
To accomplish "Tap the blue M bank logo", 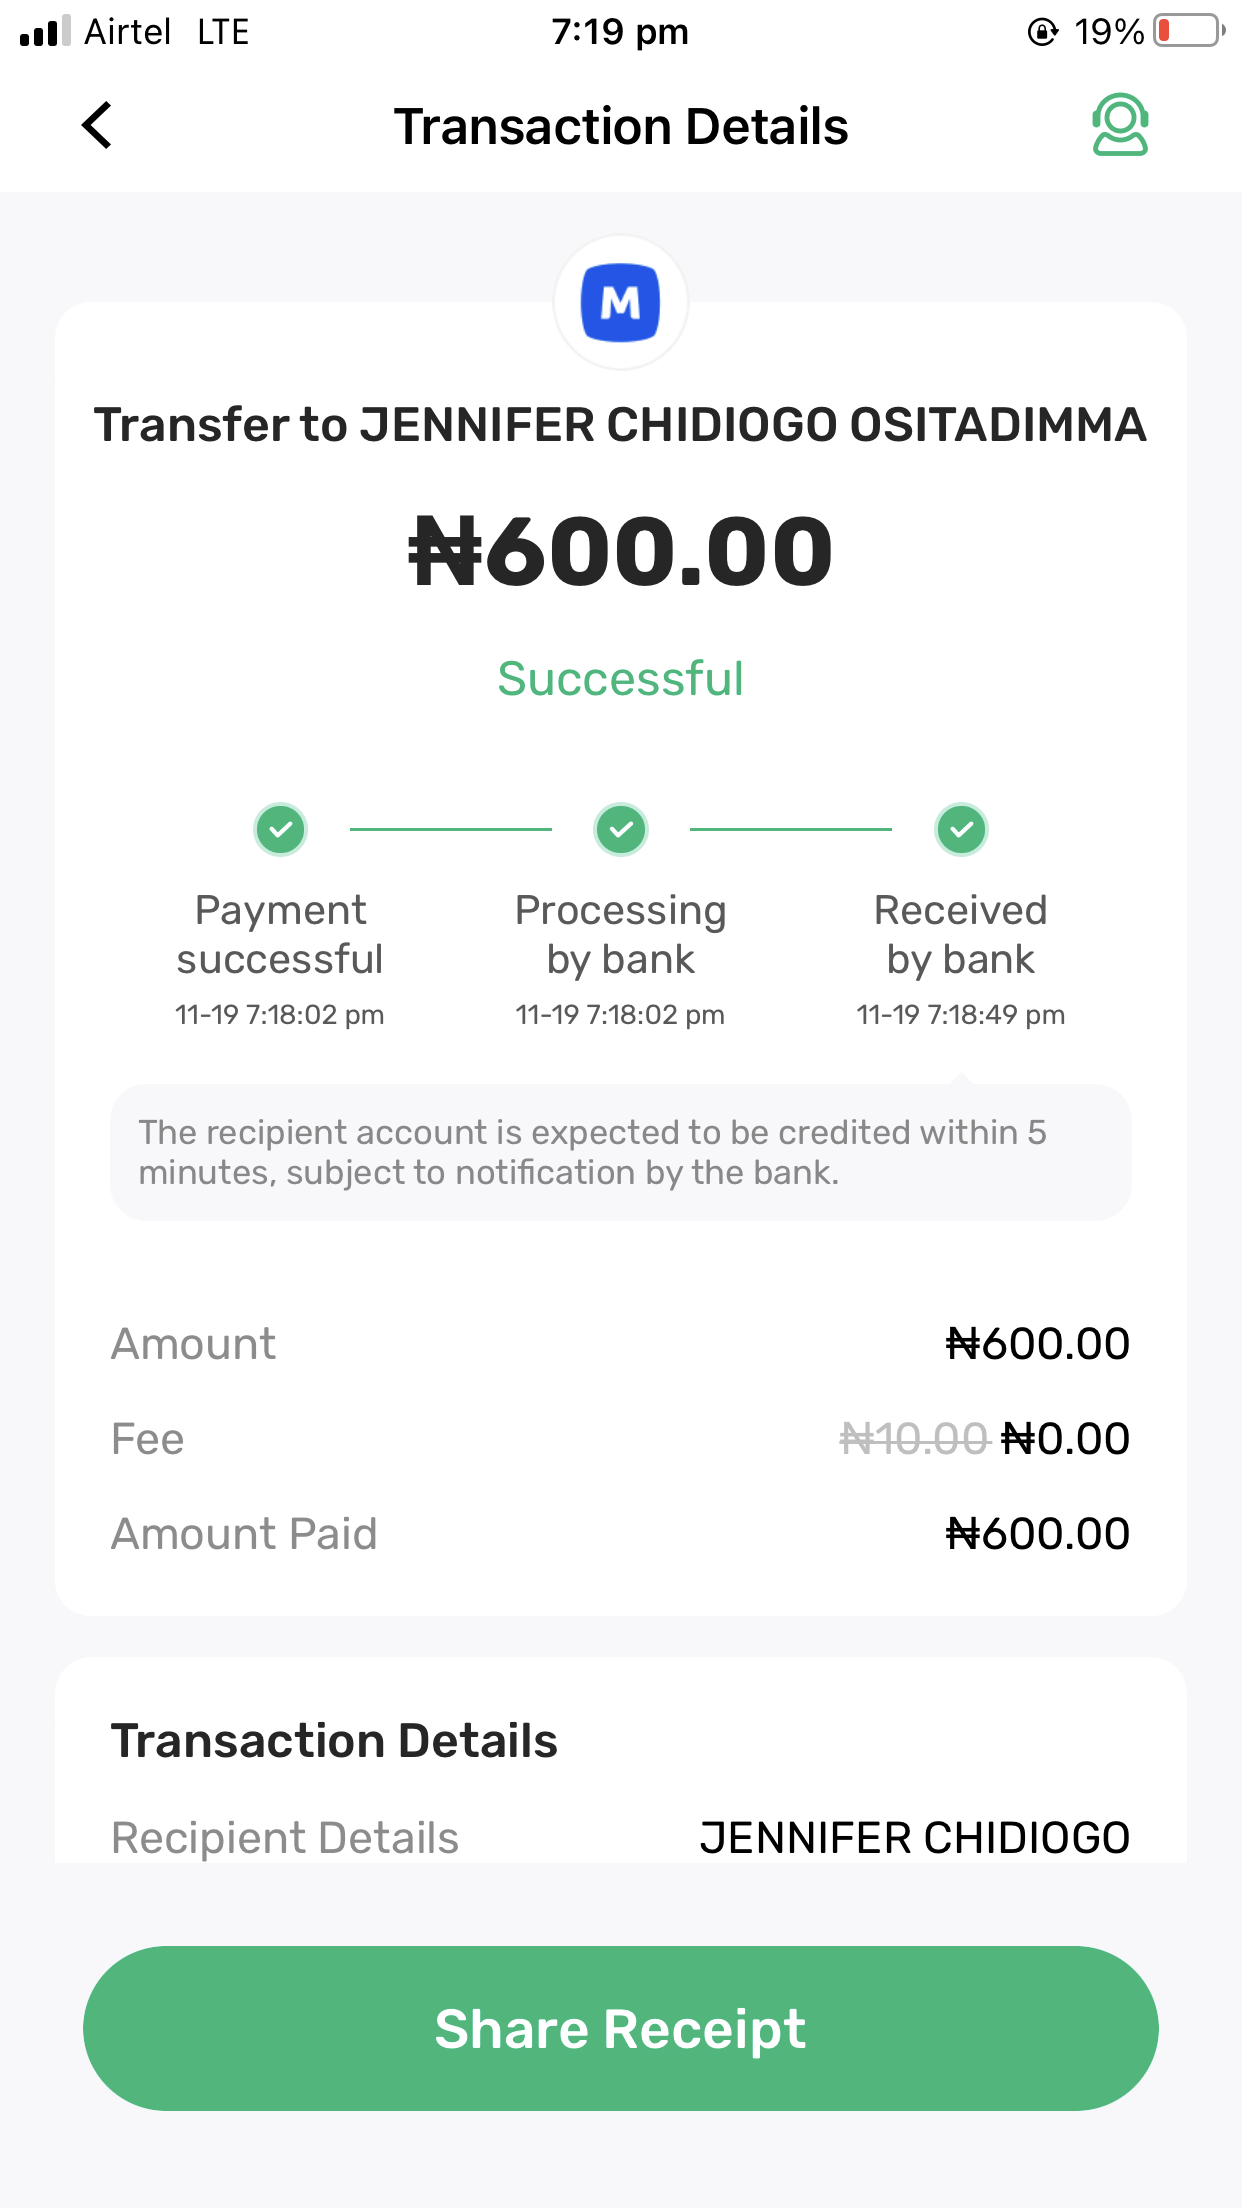I will click(621, 302).
